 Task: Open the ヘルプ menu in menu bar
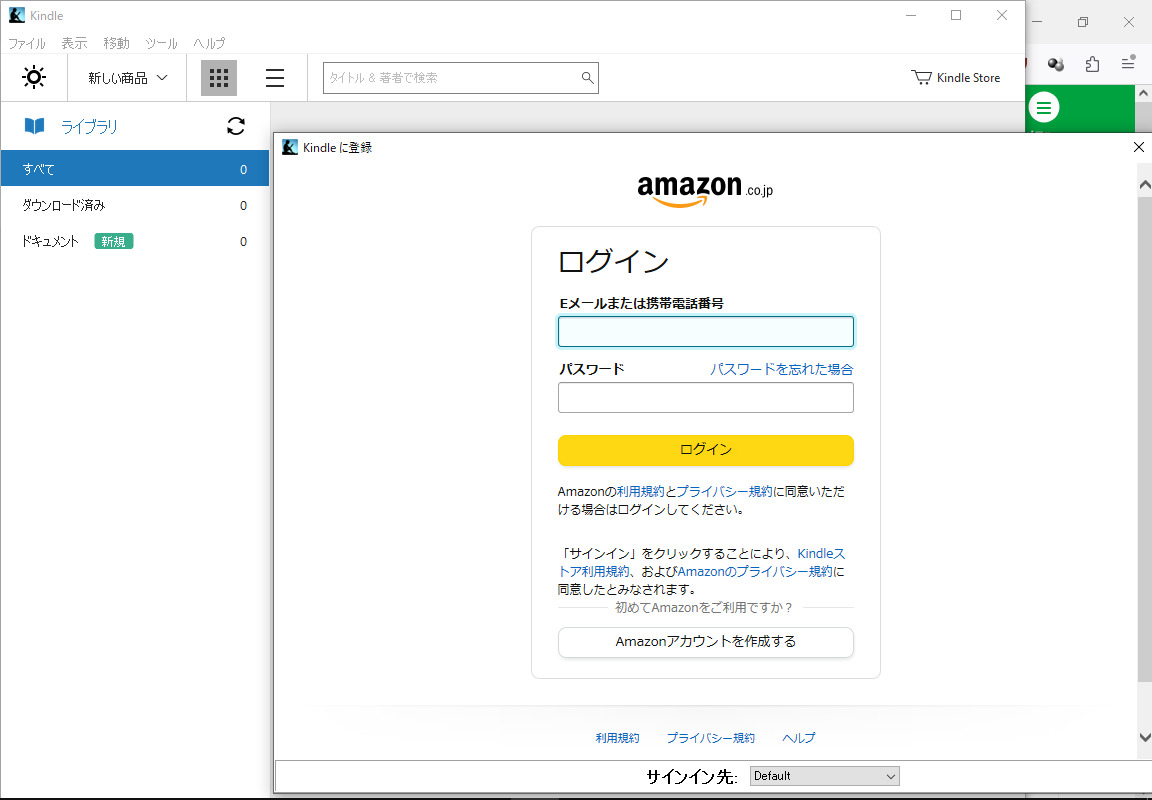point(209,43)
